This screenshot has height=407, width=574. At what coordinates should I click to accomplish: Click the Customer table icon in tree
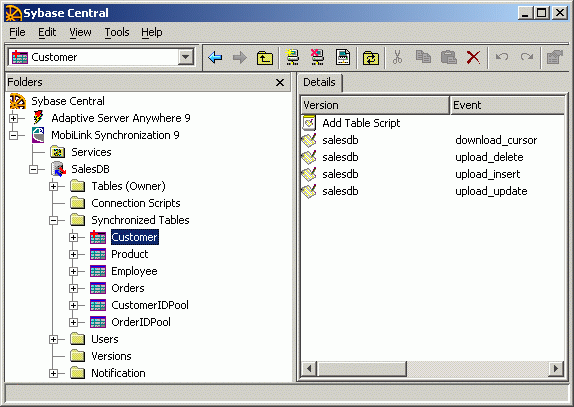[98, 237]
